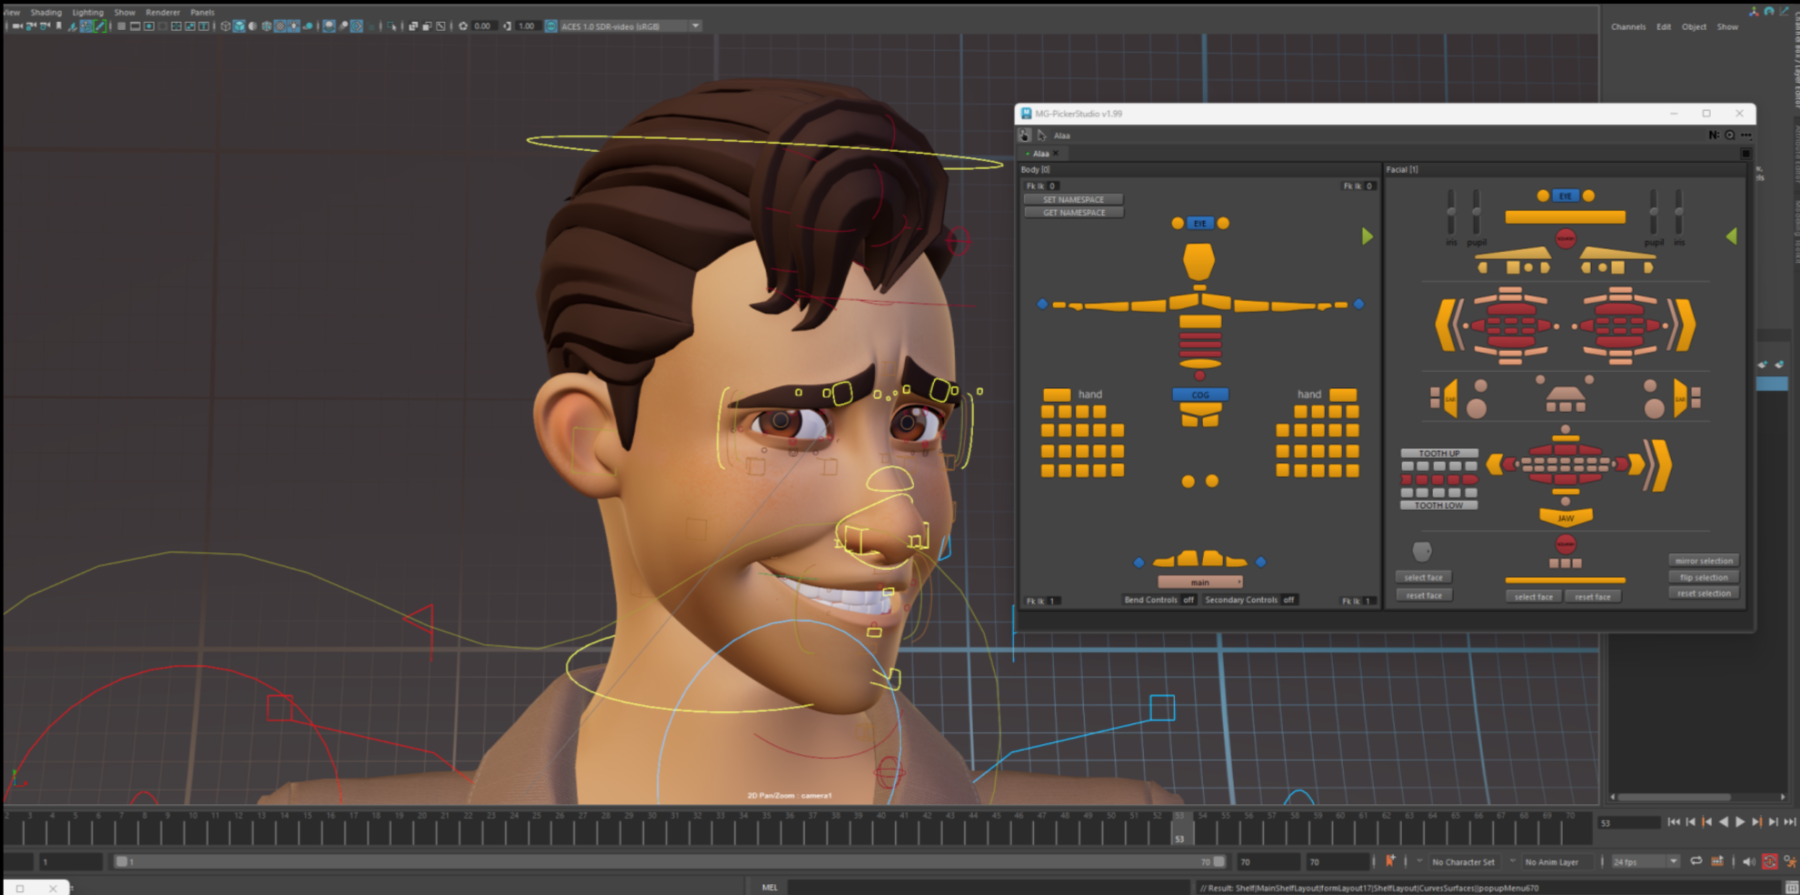This screenshot has height=895, width=1800.
Task: Select the JAW control in Facial picker
Action: pos(1565,517)
